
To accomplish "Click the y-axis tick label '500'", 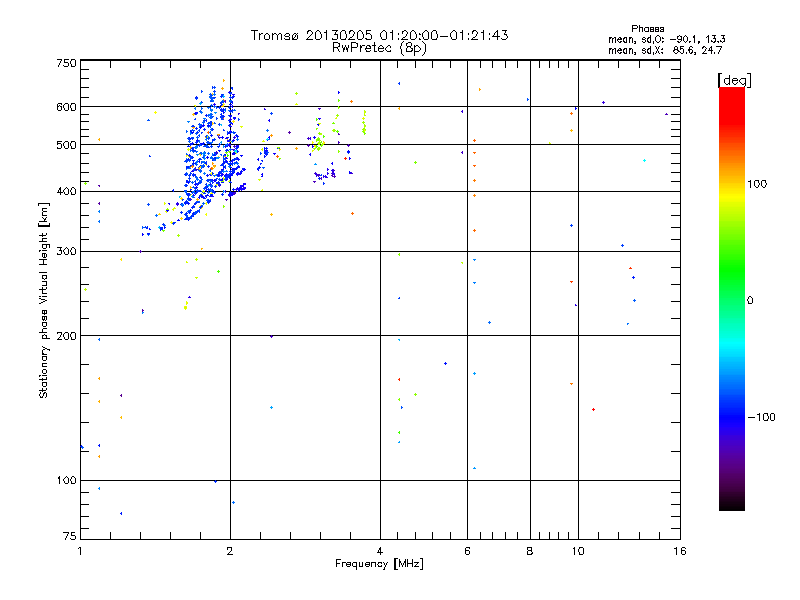I will (x=66, y=145).
